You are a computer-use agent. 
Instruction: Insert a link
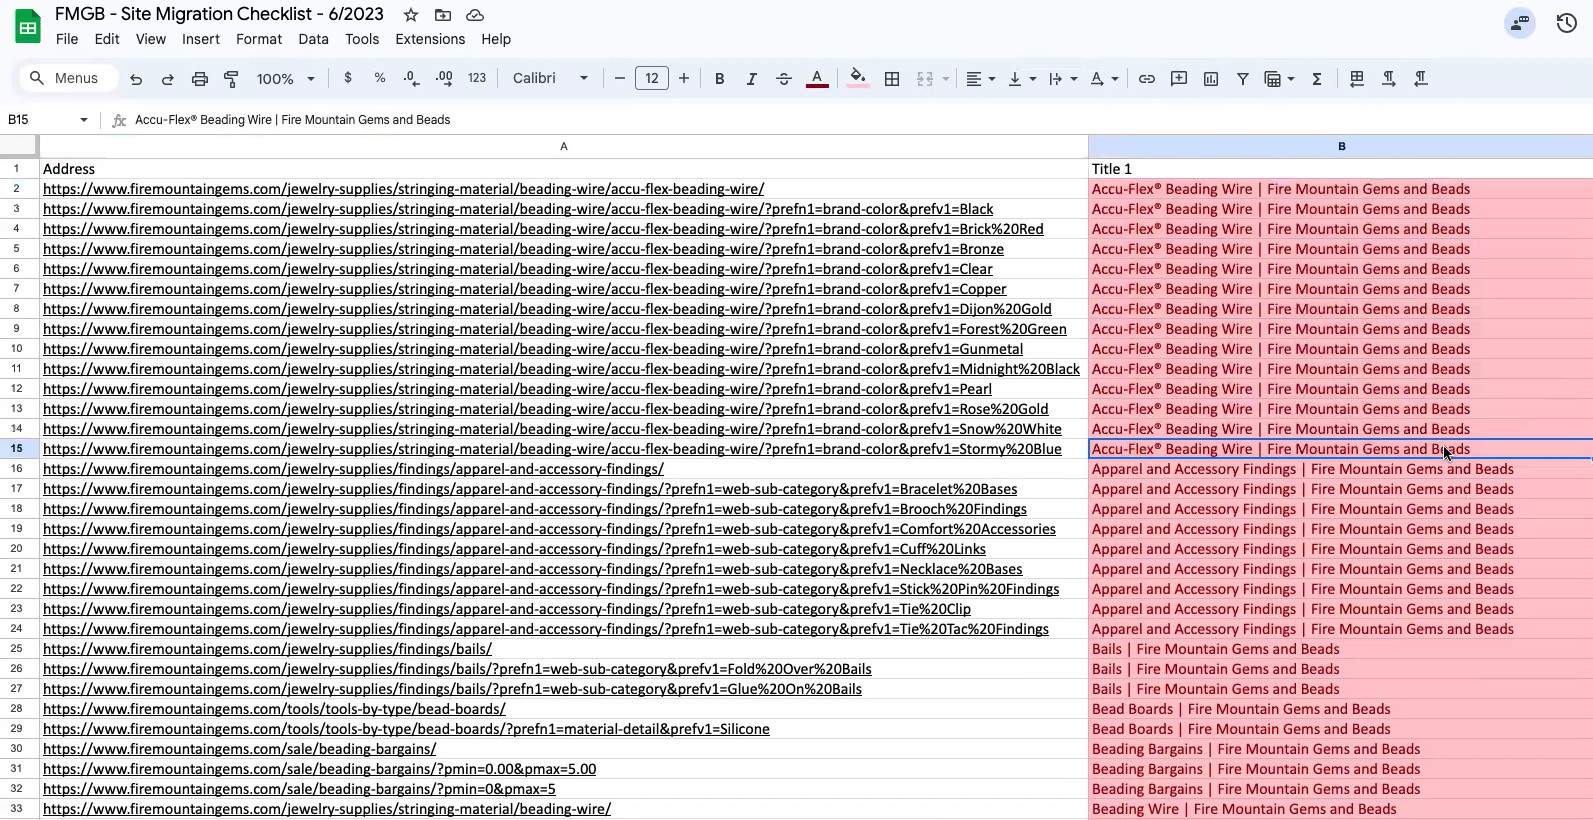1147,79
